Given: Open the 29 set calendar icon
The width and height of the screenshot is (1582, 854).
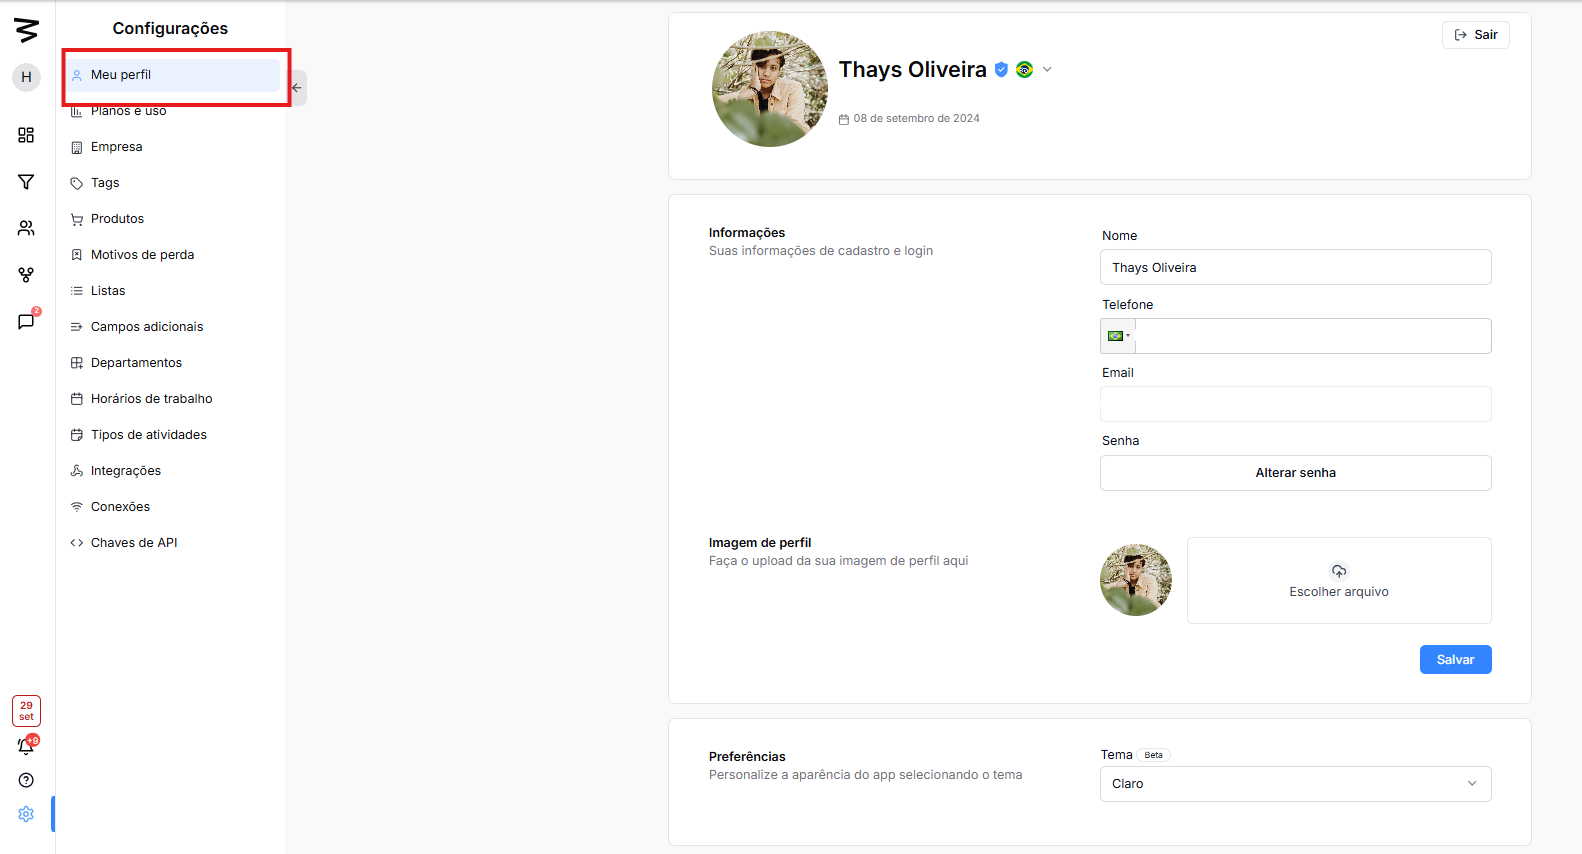Looking at the screenshot, I should [26, 711].
